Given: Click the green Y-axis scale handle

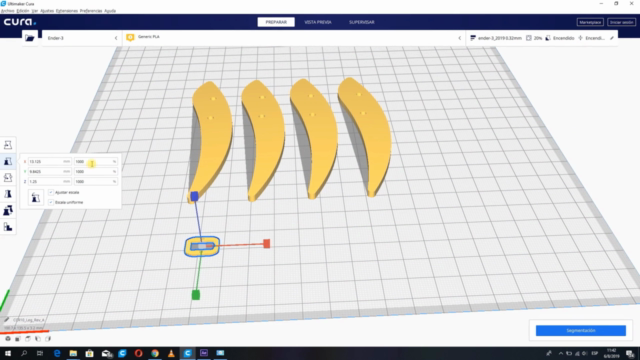Looking at the screenshot, I should pos(196,295).
